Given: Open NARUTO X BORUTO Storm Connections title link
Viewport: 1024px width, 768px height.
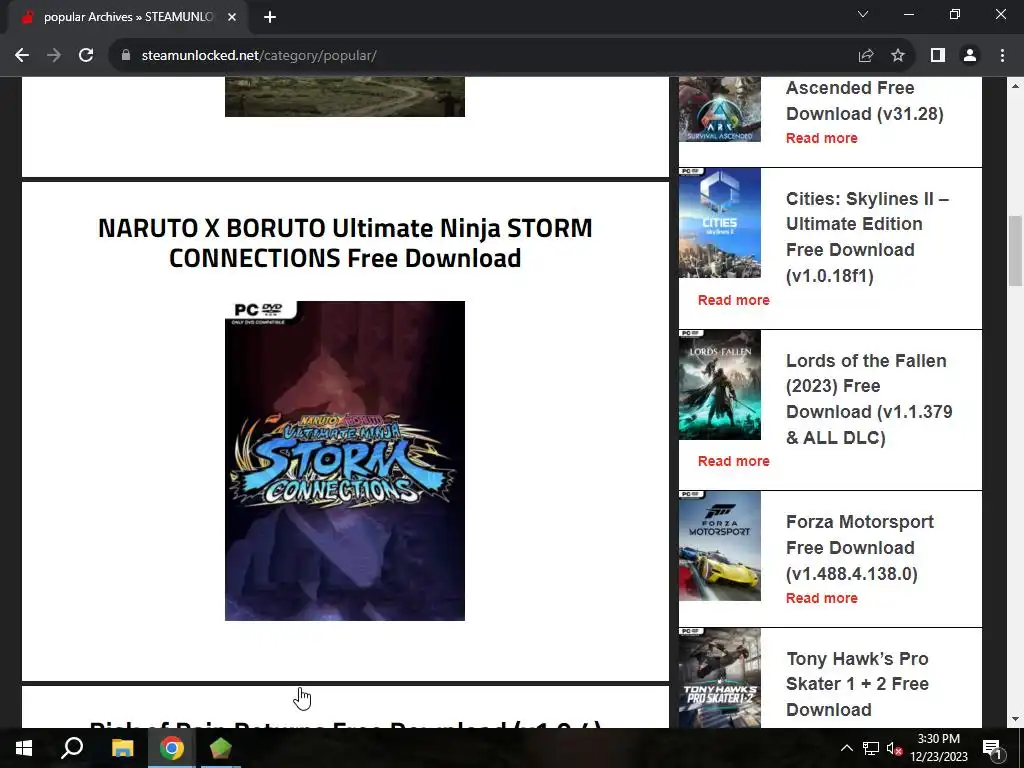Looking at the screenshot, I should point(345,243).
